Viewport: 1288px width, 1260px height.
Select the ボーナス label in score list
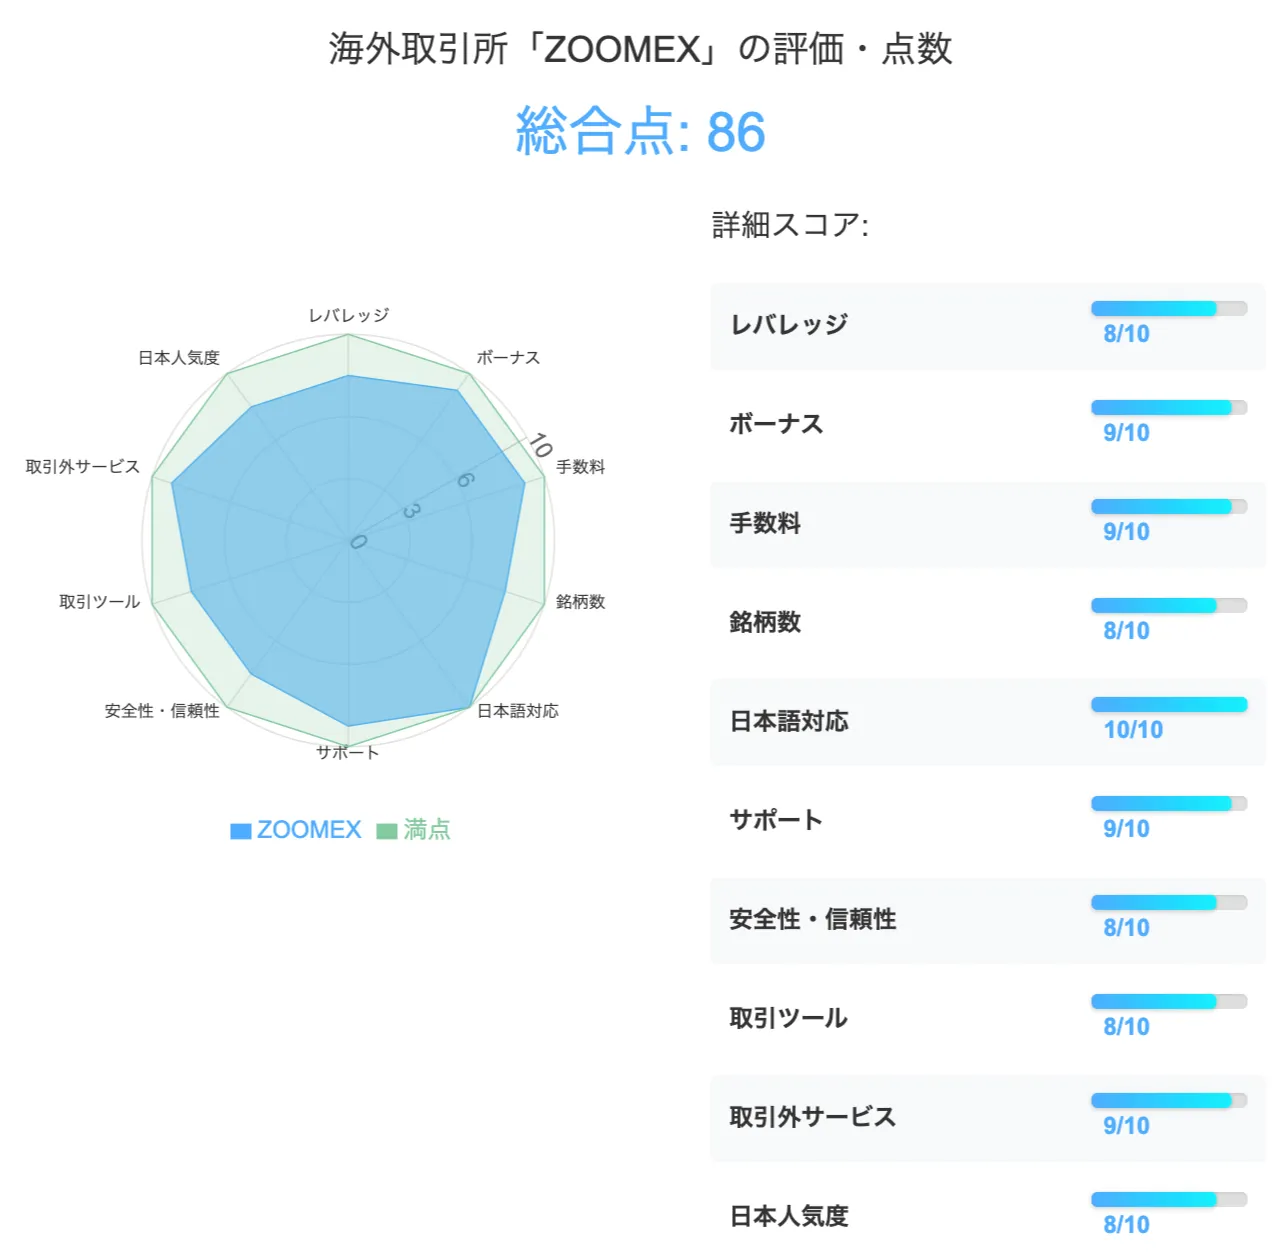777,424
